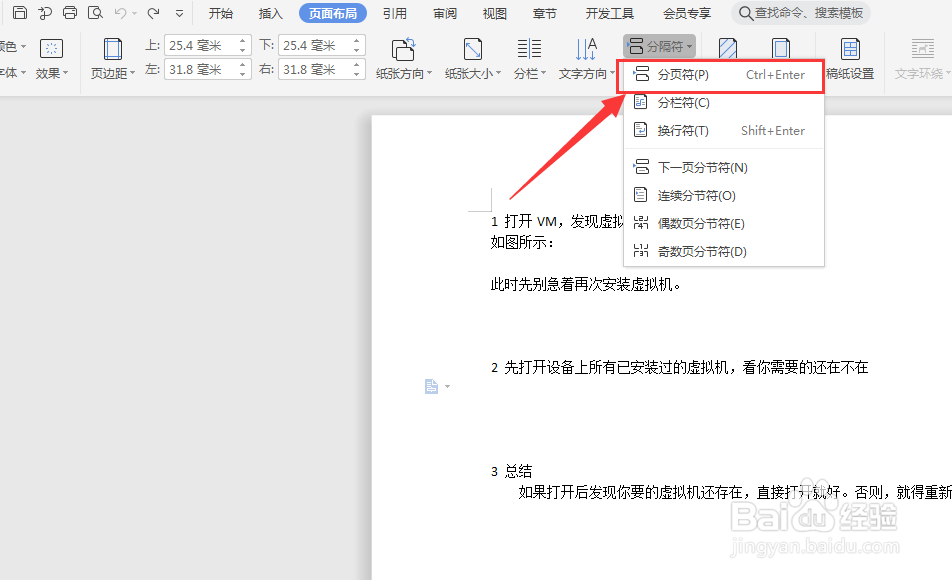Click the Print Preview icon
Screen dimensions: 952x580
[x=96, y=12]
